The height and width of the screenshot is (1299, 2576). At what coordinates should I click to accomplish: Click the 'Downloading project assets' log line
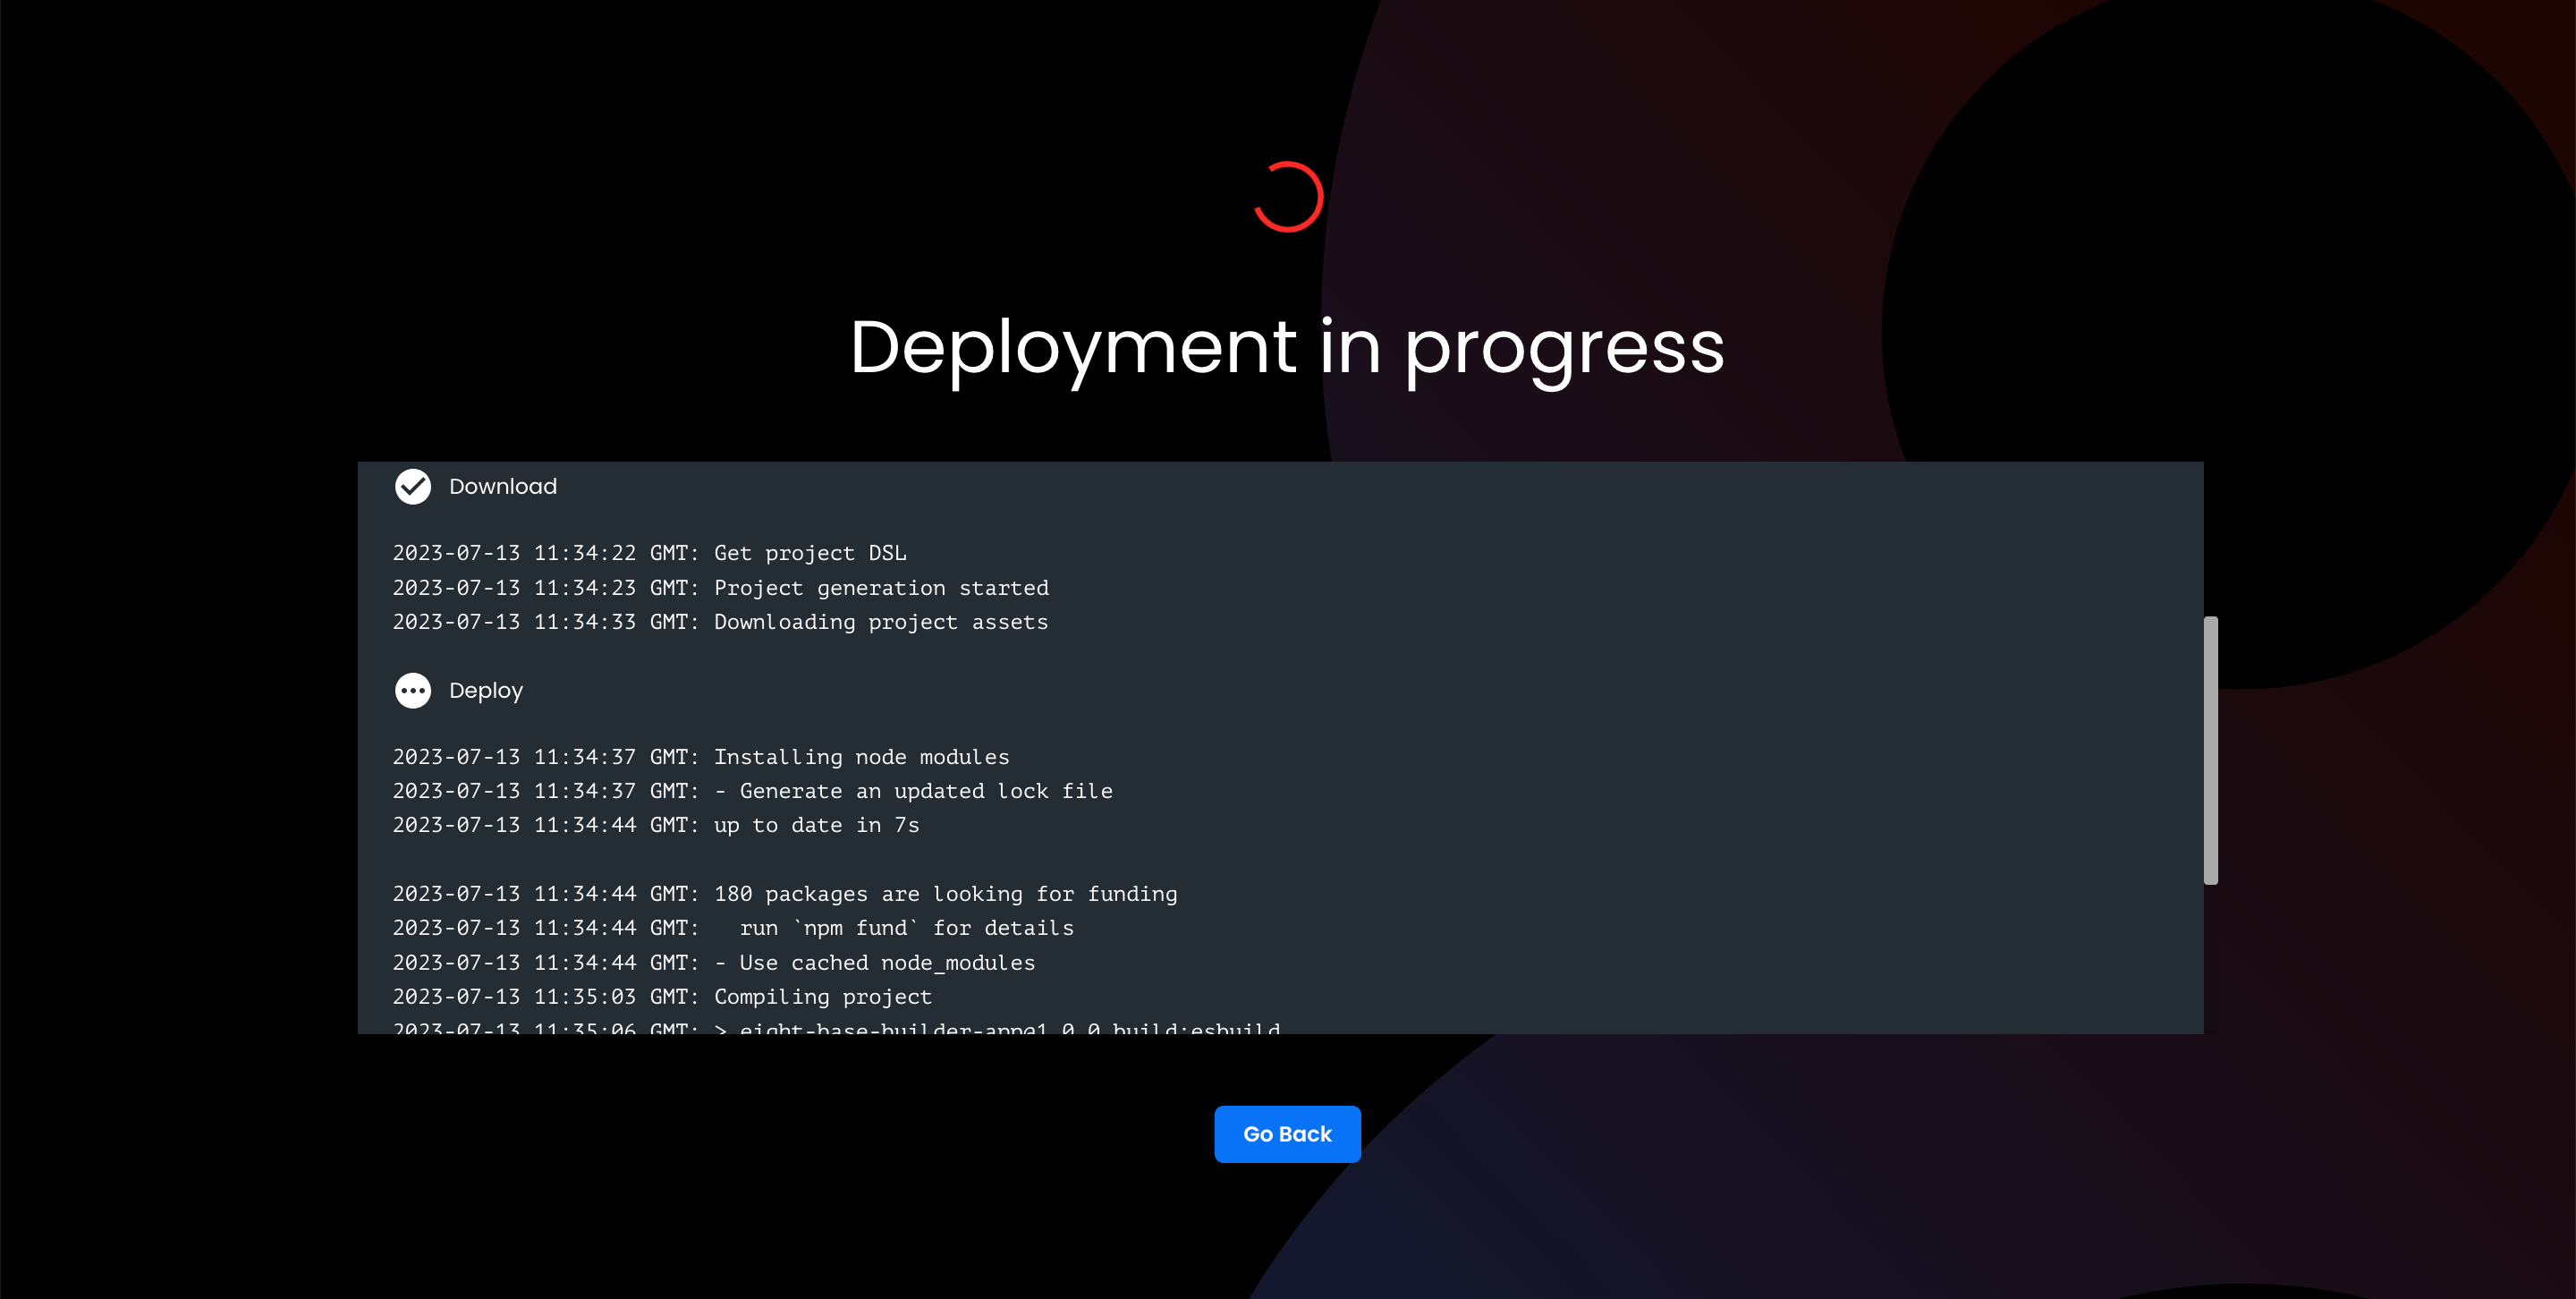click(x=880, y=622)
